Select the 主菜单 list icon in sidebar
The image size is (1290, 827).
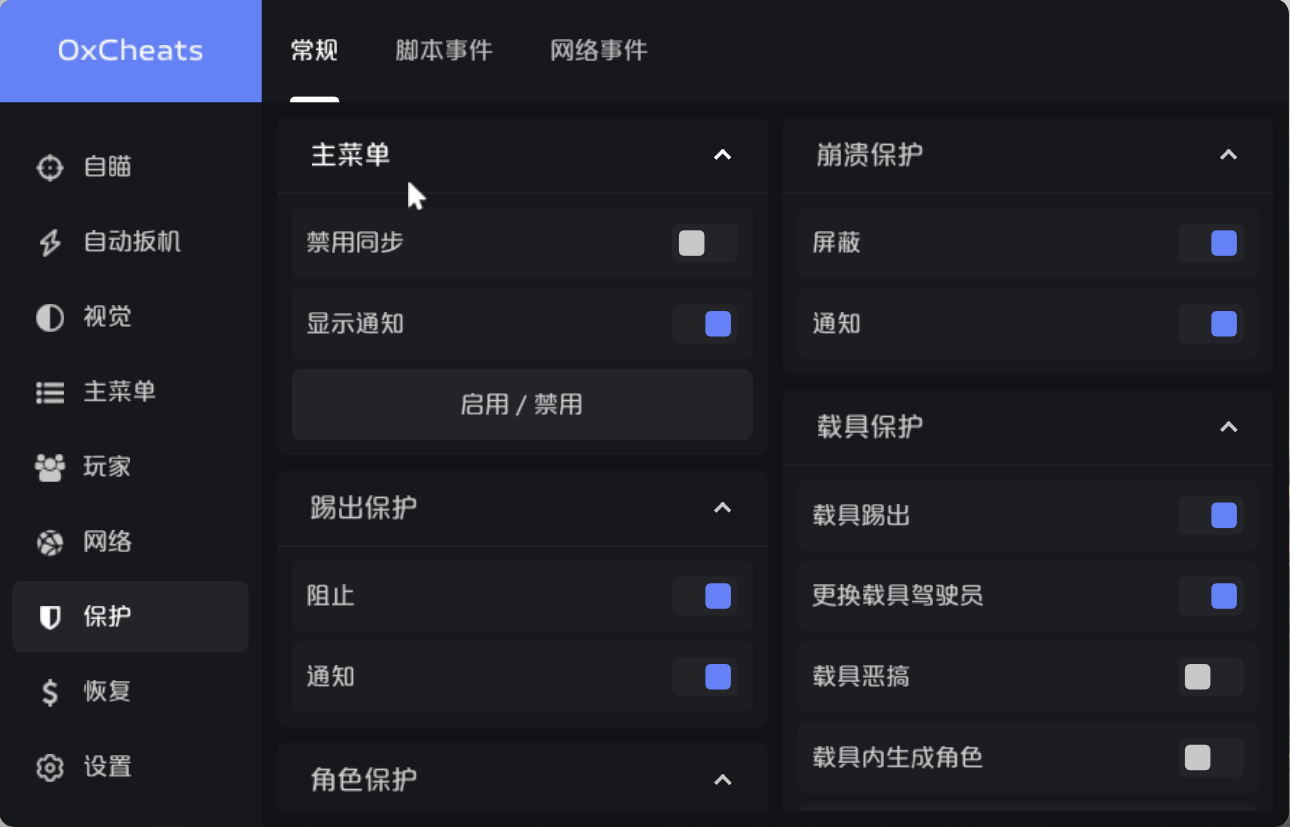click(x=49, y=392)
